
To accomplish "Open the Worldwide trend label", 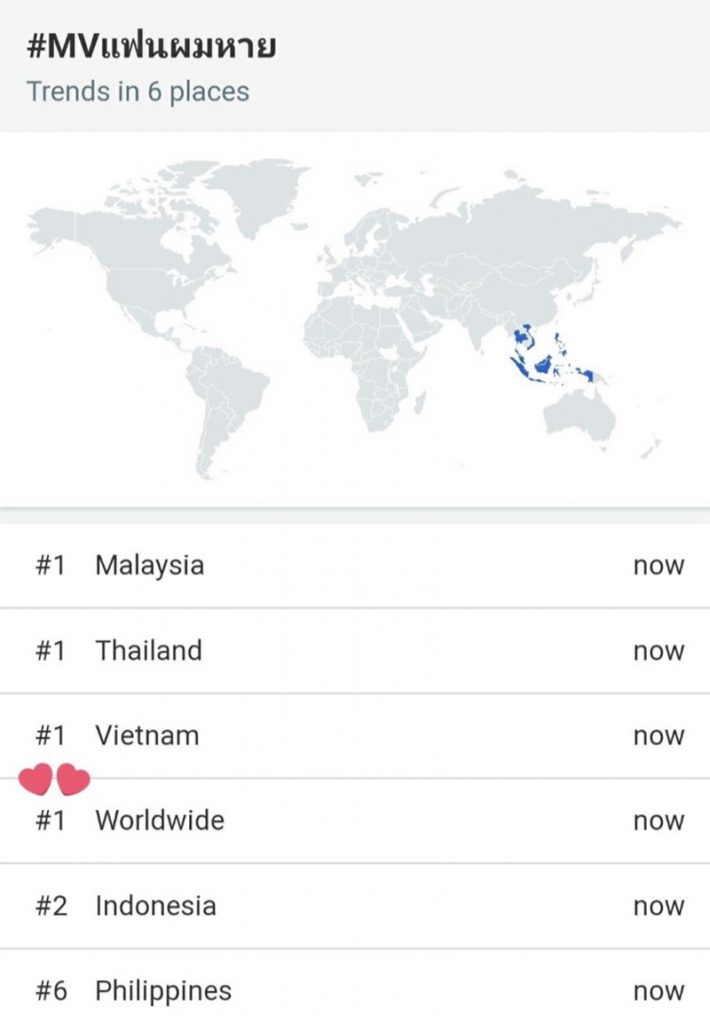I will tap(159, 821).
